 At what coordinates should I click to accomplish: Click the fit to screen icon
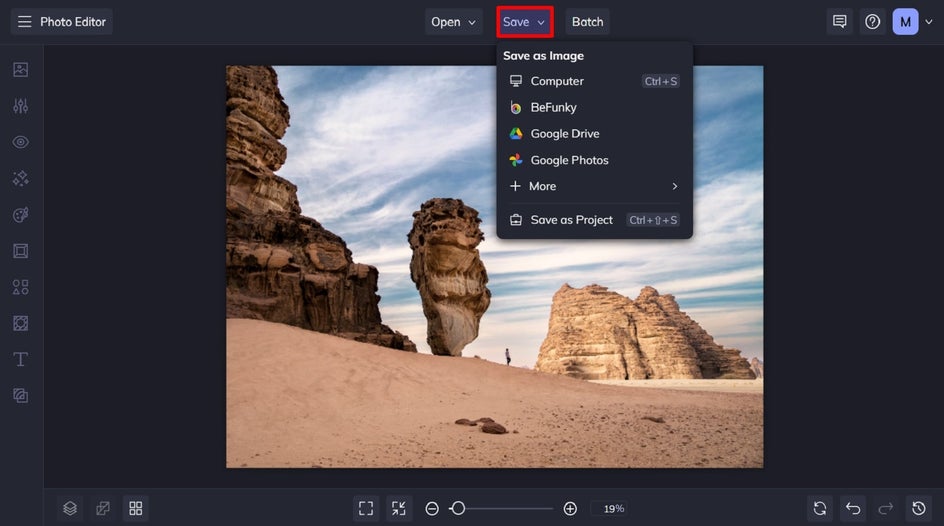point(366,509)
